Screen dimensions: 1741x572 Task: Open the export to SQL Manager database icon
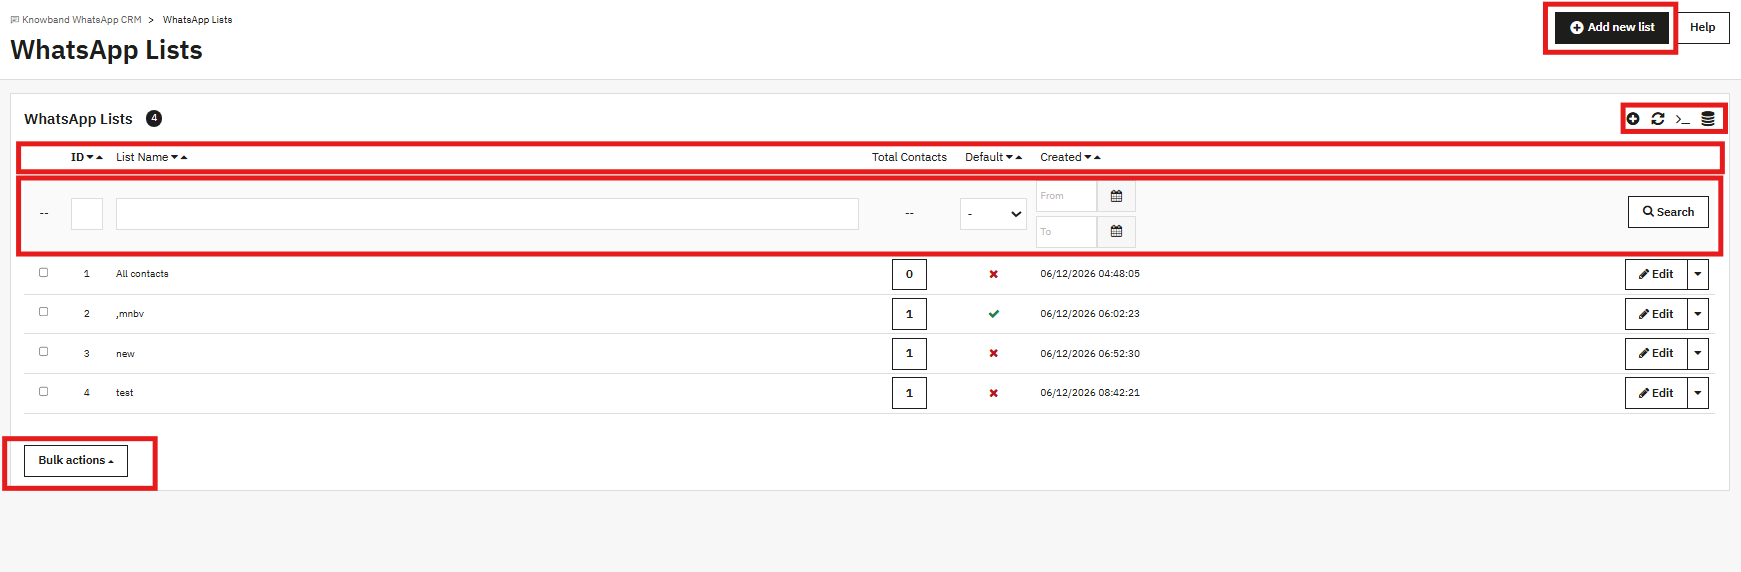[1708, 118]
